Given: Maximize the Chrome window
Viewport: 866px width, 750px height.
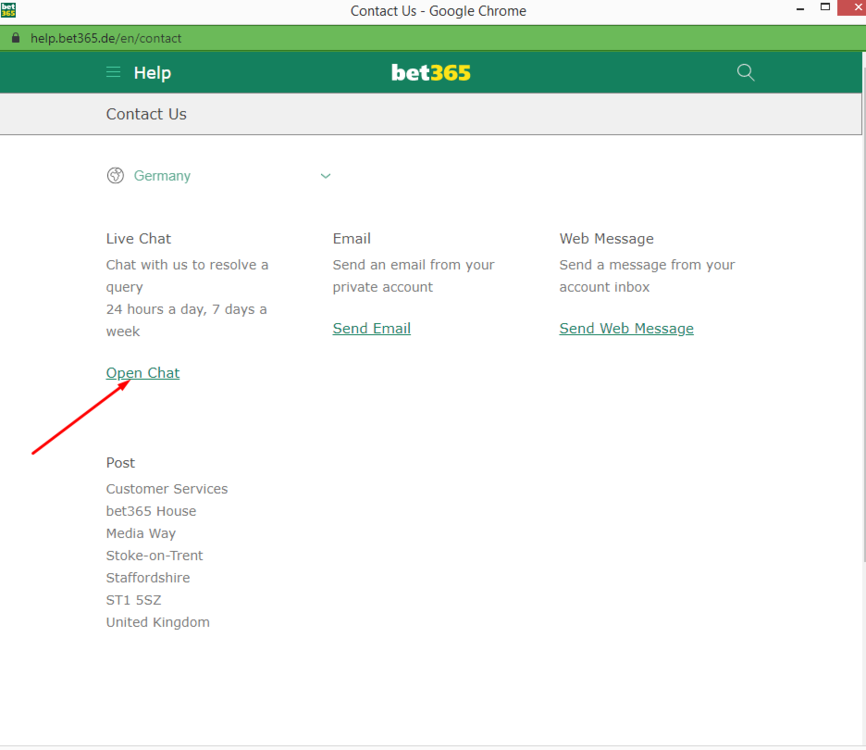Looking at the screenshot, I should pyautogui.click(x=825, y=8).
